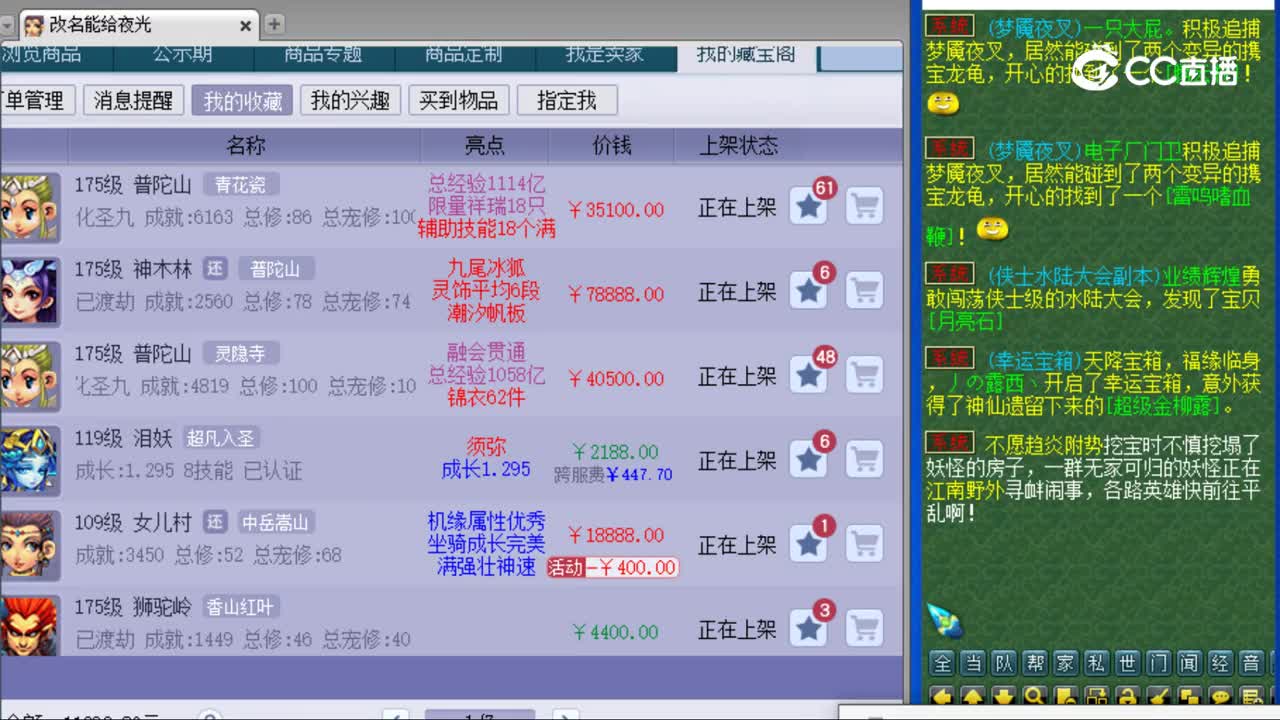The width and height of the screenshot is (1280, 720).
Task: Add the ¥35100.00 character to the cart
Action: click(x=864, y=207)
